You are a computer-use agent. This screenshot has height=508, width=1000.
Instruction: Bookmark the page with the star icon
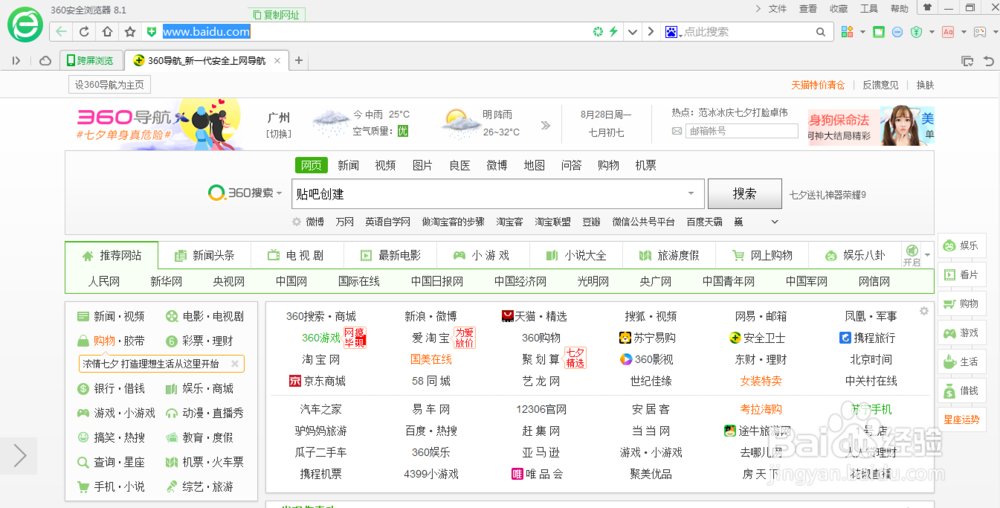(130, 31)
